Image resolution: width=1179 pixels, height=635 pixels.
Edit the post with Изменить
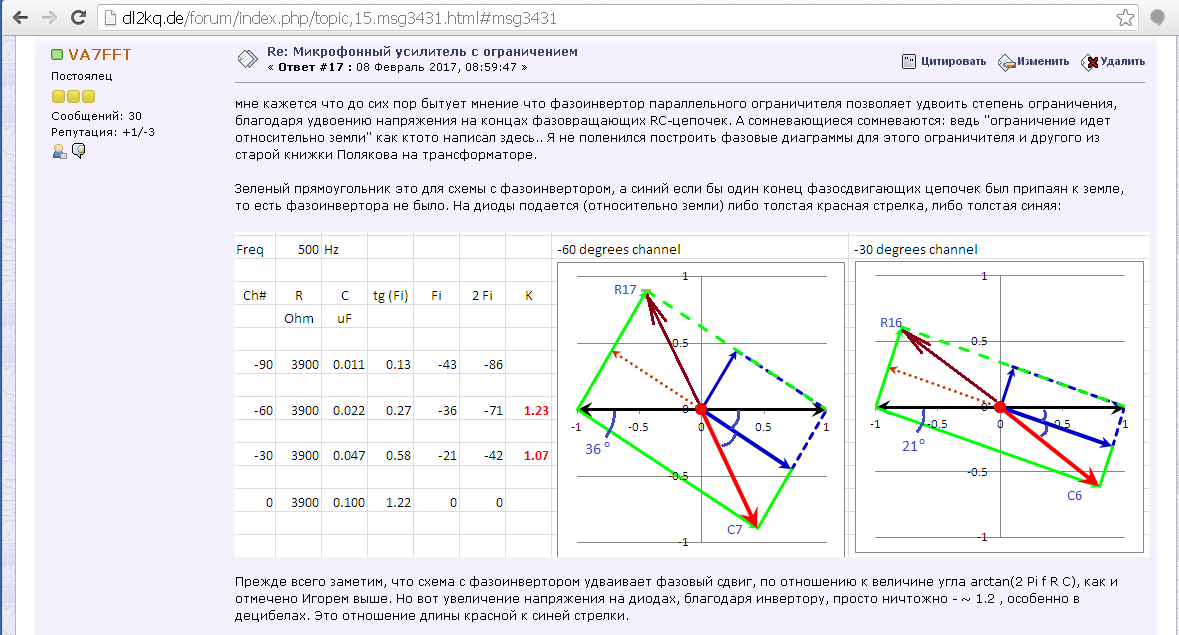pyautogui.click(x=1034, y=62)
